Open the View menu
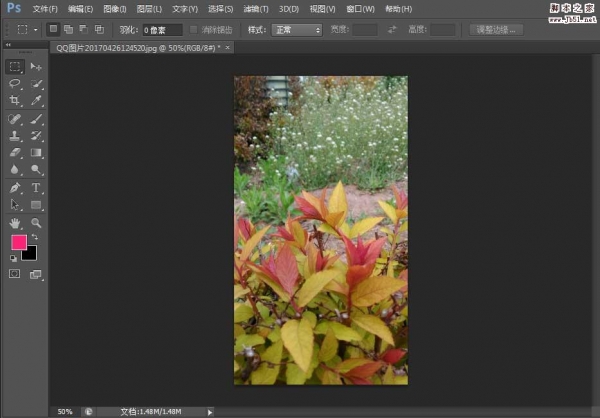 (x=323, y=9)
